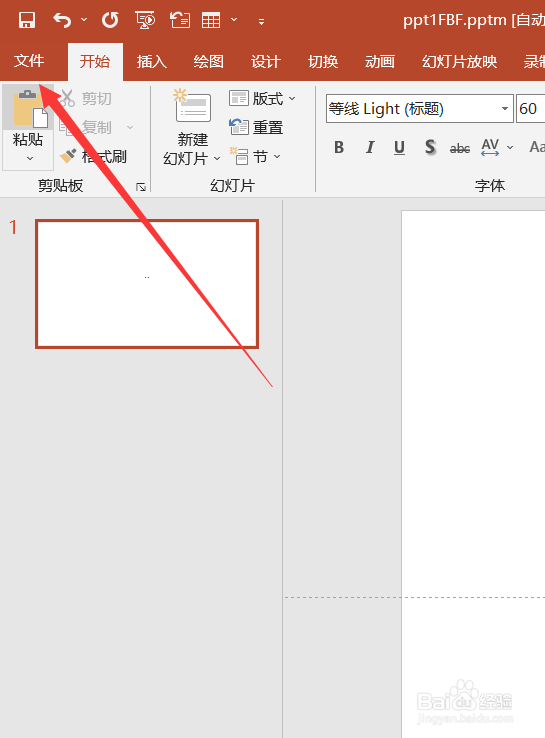Screen dimensions: 545x738
Task: Undo the last action
Action: [x=62, y=20]
